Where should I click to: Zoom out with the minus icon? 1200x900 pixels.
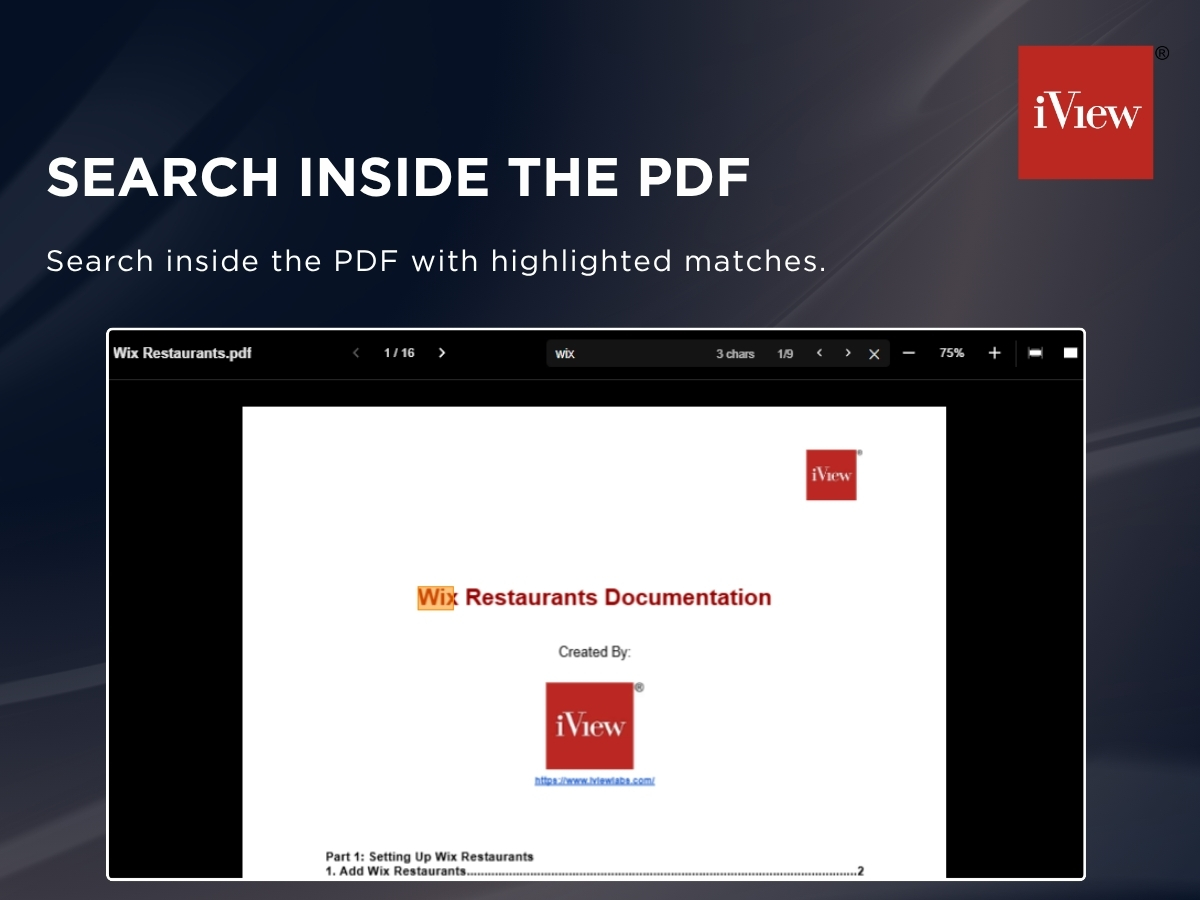[x=908, y=353]
